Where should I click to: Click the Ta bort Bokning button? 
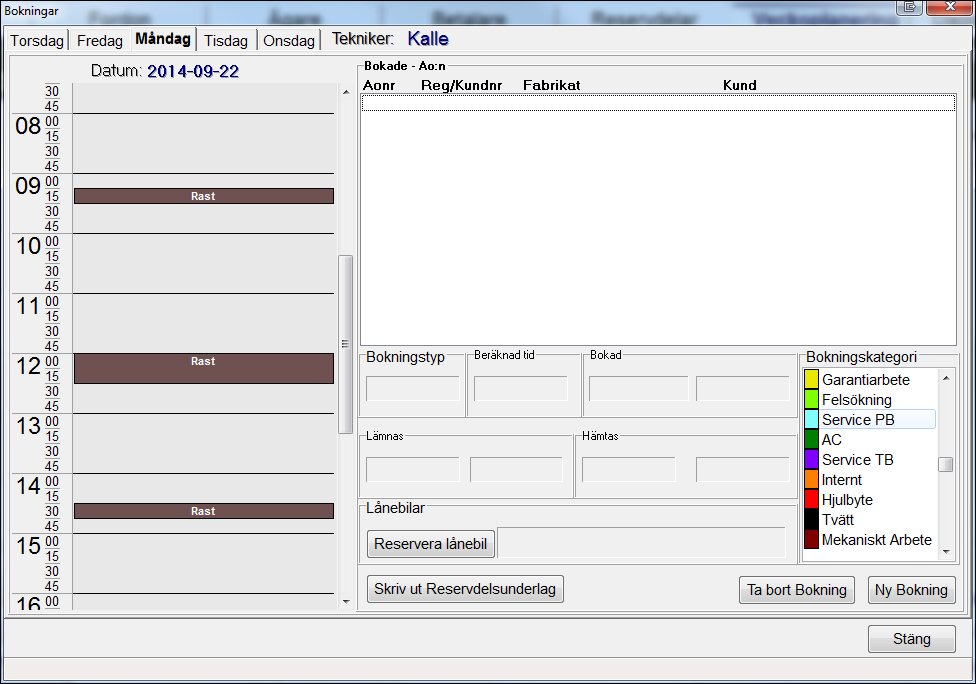pos(797,590)
